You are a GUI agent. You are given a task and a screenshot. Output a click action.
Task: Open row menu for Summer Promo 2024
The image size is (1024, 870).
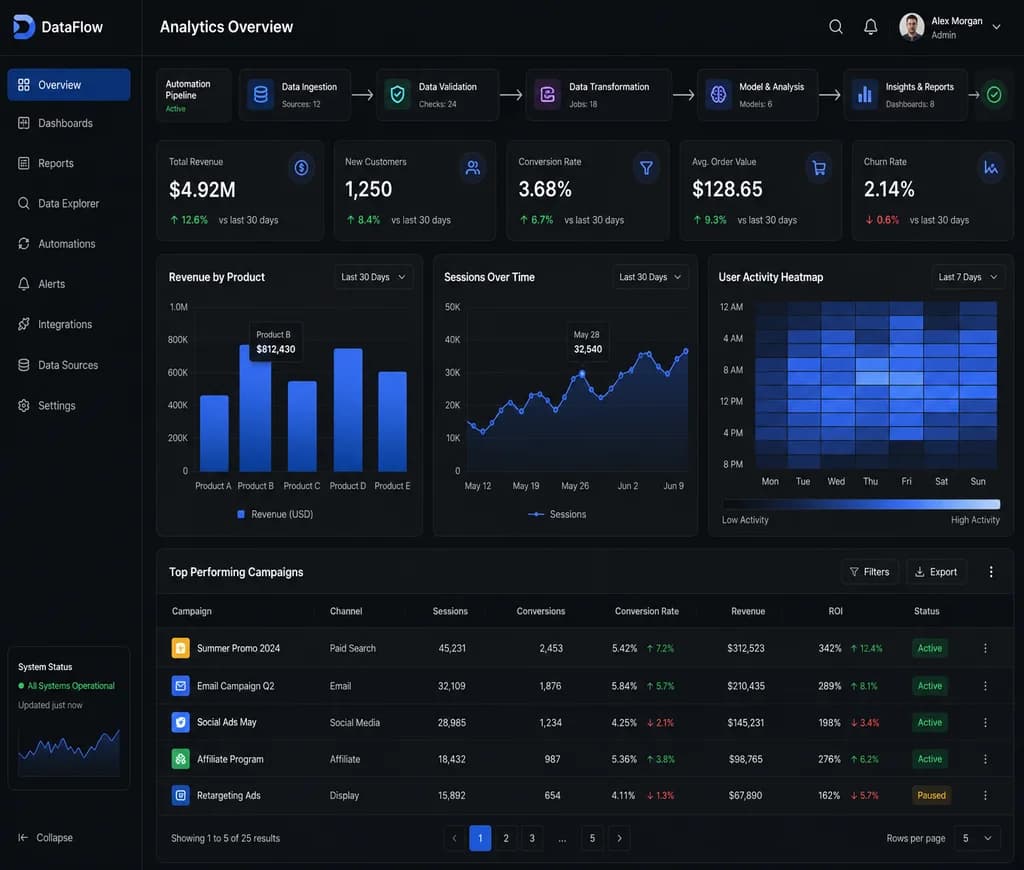click(x=985, y=648)
